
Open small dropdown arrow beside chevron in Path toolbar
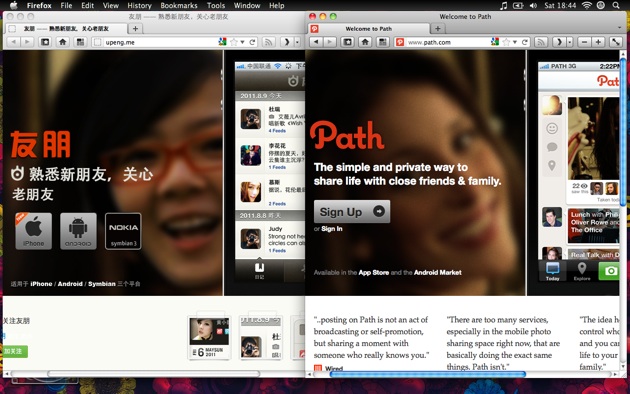point(570,42)
